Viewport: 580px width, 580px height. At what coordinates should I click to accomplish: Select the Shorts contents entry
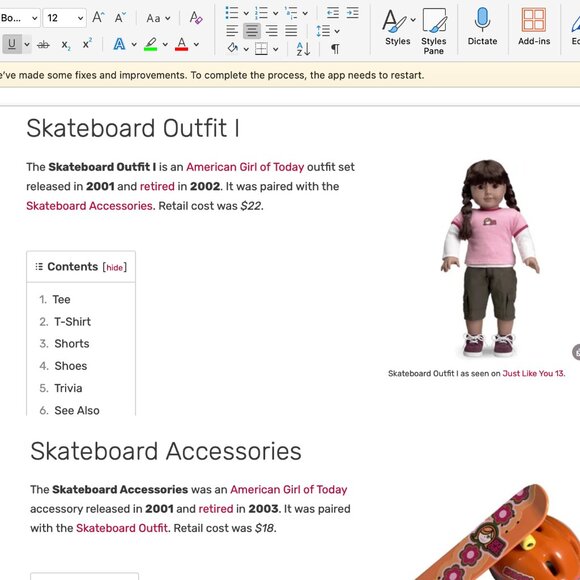(x=72, y=344)
